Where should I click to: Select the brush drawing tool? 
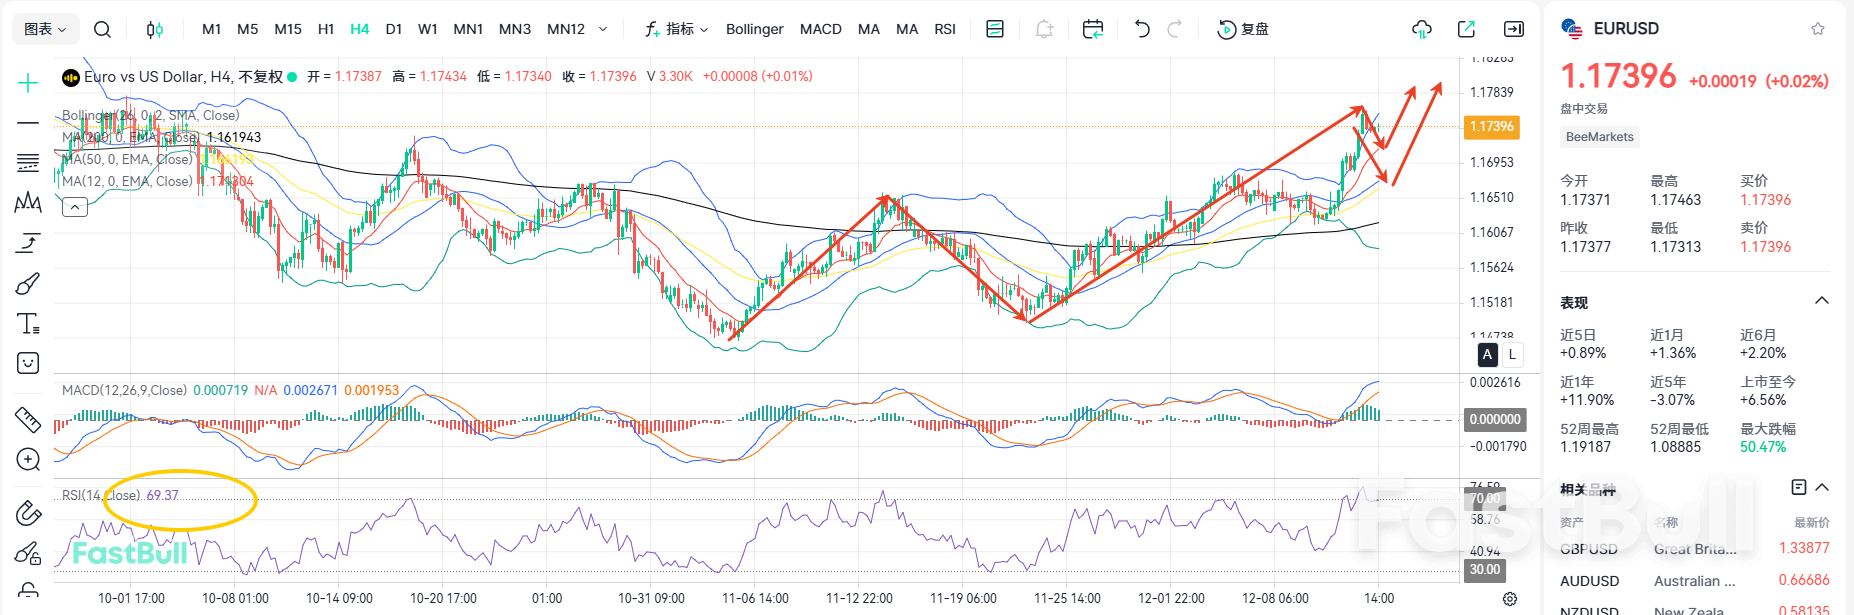28,284
